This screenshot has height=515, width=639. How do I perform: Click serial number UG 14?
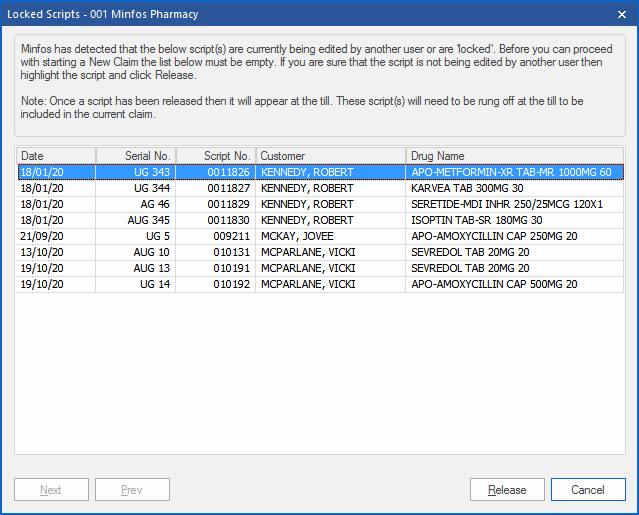click(x=155, y=284)
